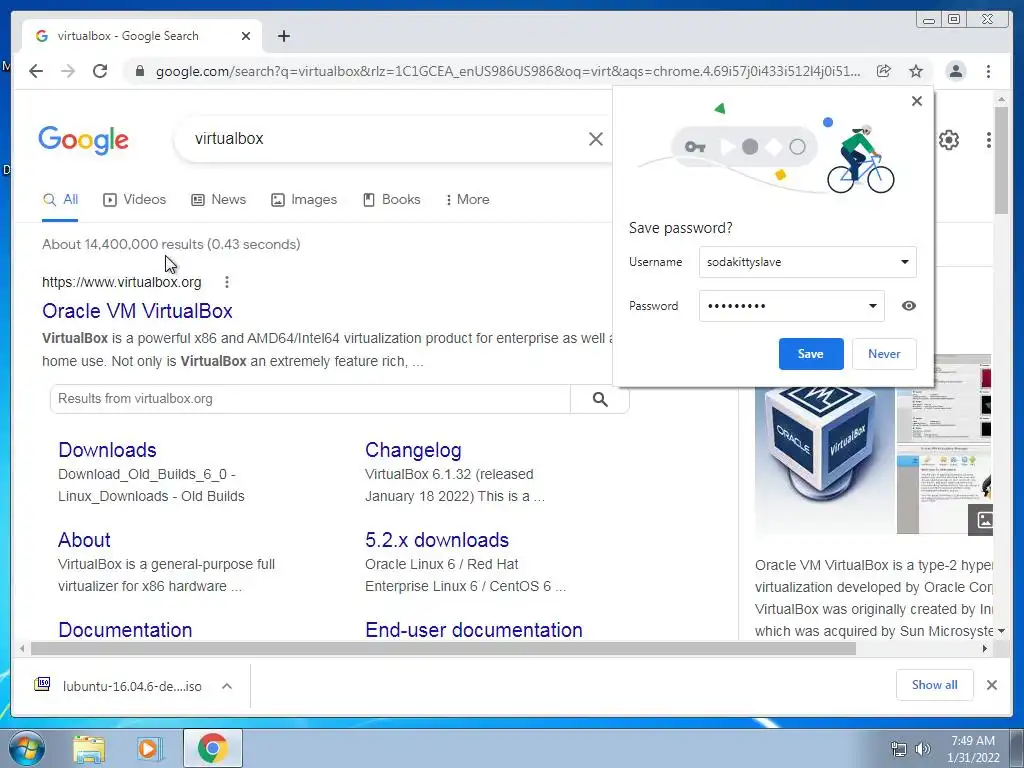1024x768 pixels.
Task: Close the downloads bar
Action: tap(991, 685)
